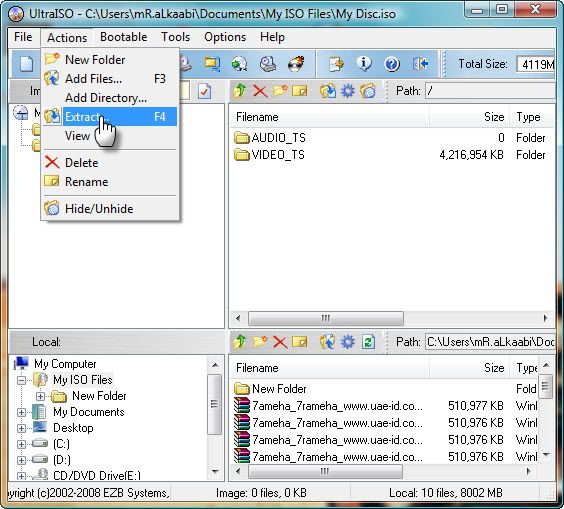Click the toolbar icon left of the Information icon

pos(336,64)
